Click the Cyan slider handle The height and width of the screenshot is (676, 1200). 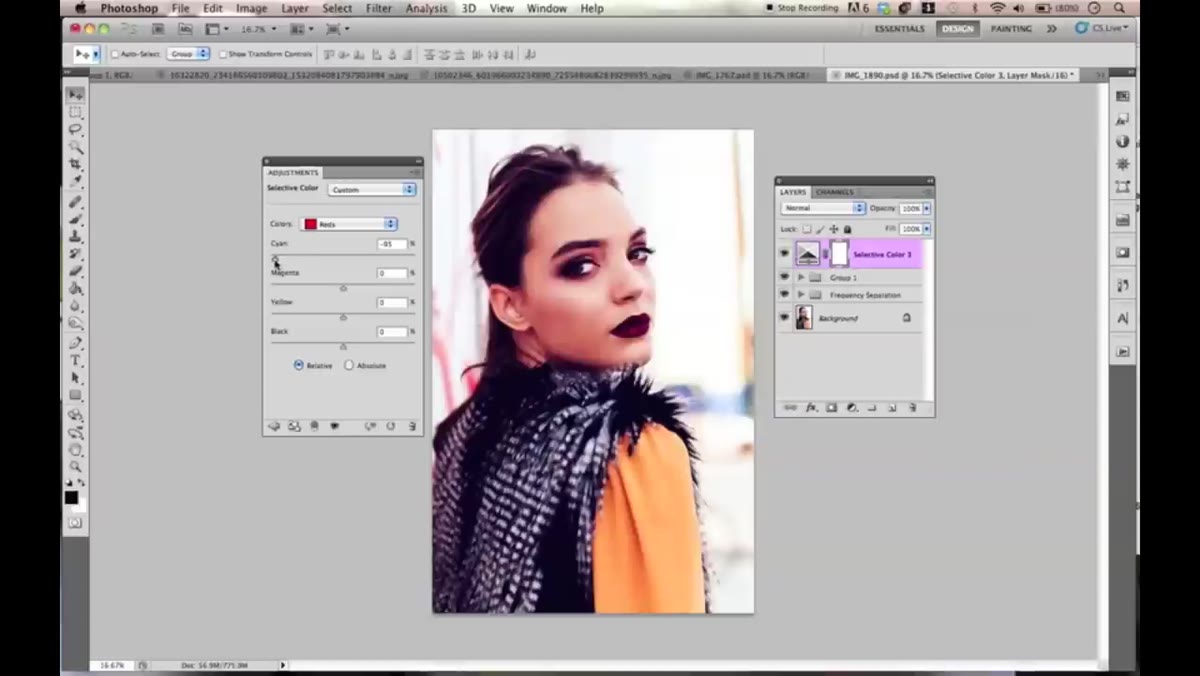click(x=276, y=259)
